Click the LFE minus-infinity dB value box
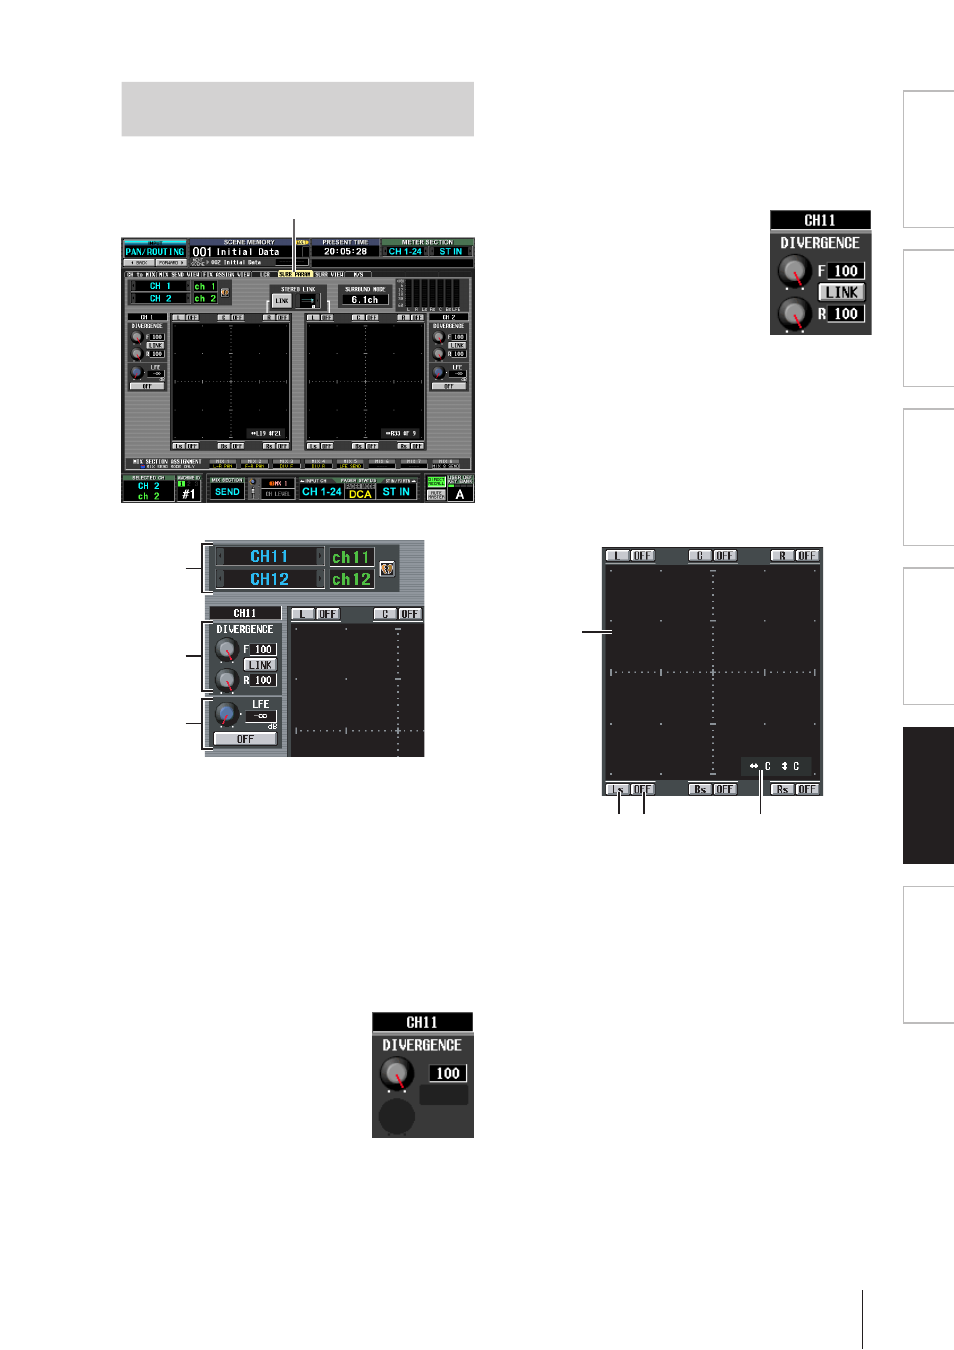Image resolution: width=954 pixels, height=1350 pixels. pos(261,716)
